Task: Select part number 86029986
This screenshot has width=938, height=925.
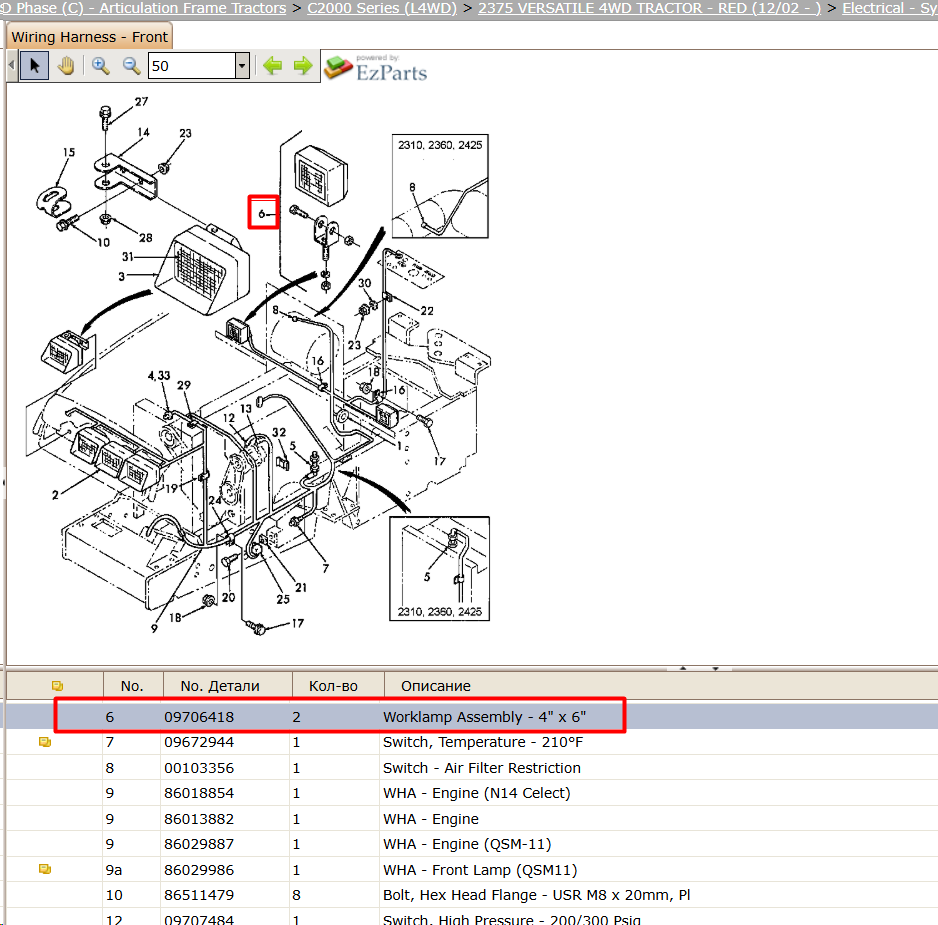Action: coord(199,869)
